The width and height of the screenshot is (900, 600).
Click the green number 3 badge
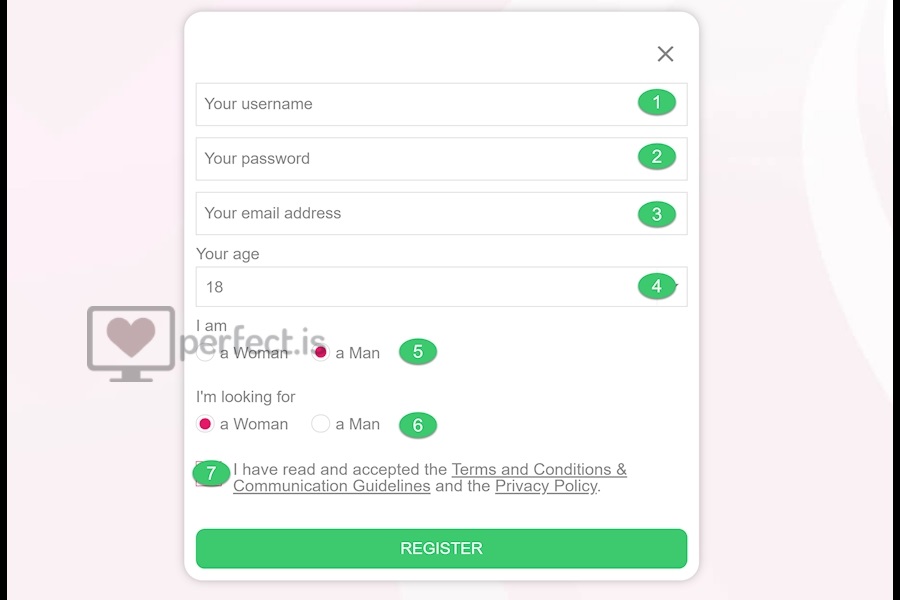657,214
